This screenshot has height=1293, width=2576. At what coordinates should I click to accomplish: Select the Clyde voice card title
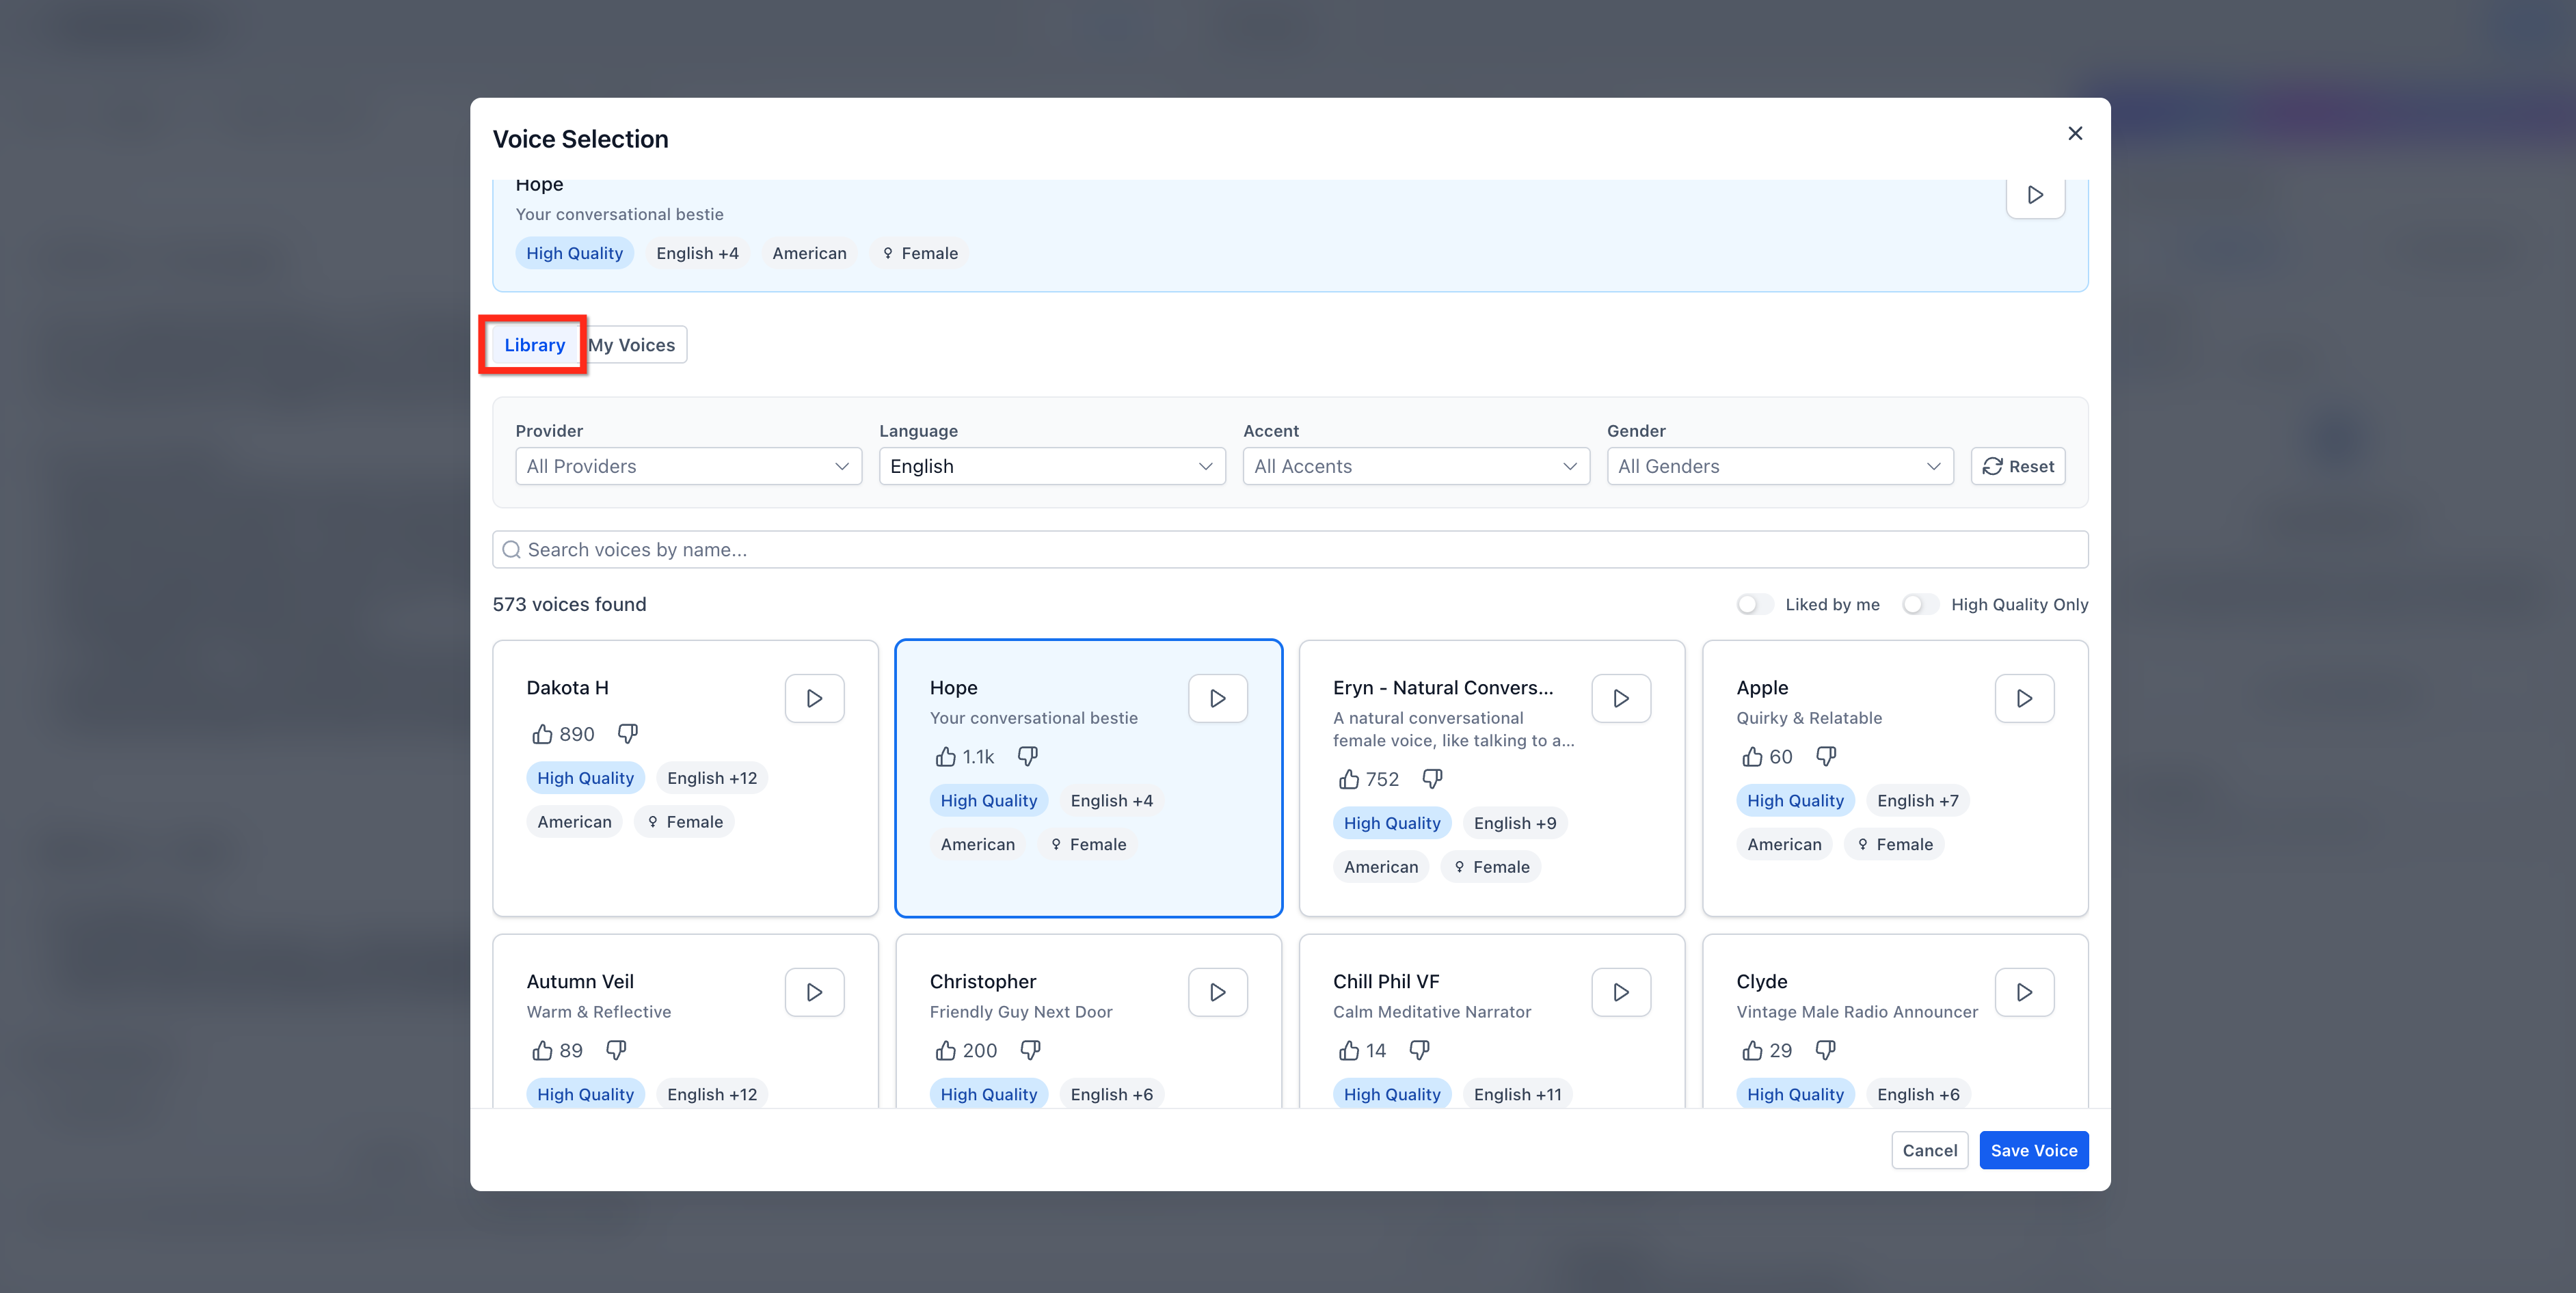tap(1761, 982)
